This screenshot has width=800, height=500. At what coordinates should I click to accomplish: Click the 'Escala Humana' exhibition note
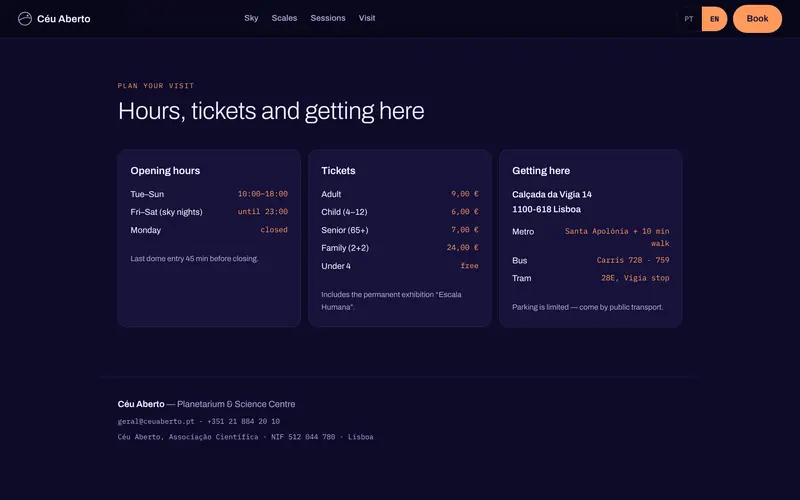[x=391, y=301]
